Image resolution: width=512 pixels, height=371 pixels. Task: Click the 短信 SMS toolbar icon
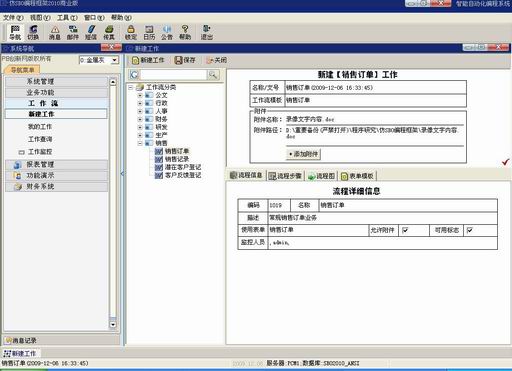click(x=91, y=32)
